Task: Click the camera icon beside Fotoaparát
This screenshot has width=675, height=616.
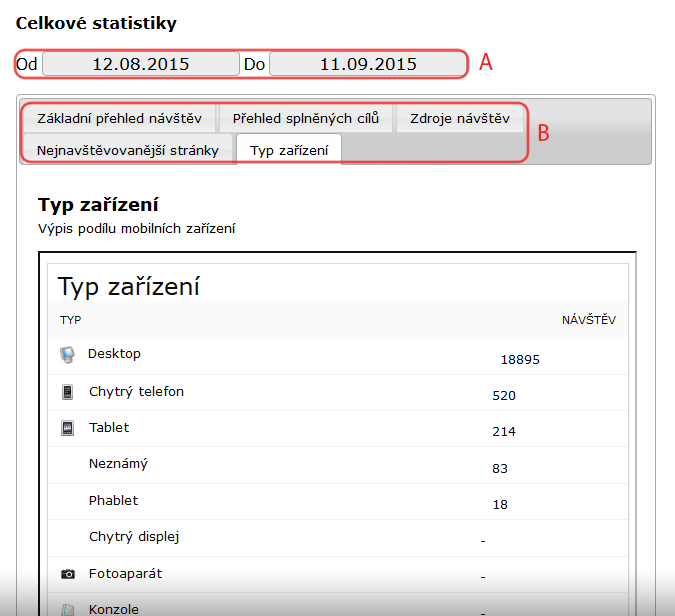Action: click(67, 574)
